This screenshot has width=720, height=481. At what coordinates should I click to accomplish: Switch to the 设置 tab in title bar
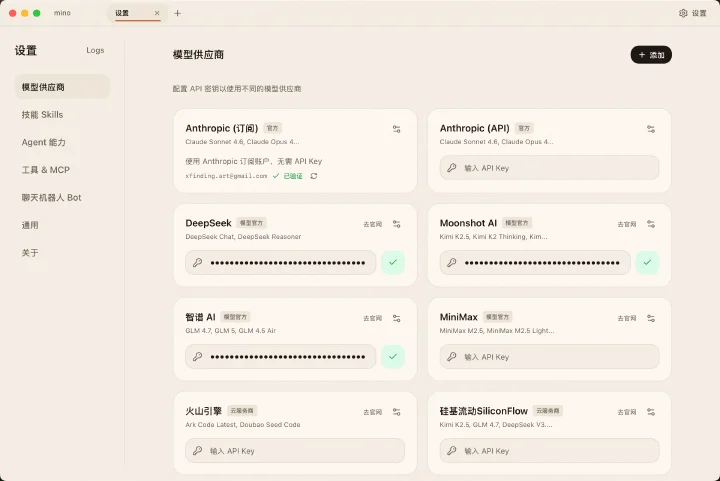click(137, 13)
